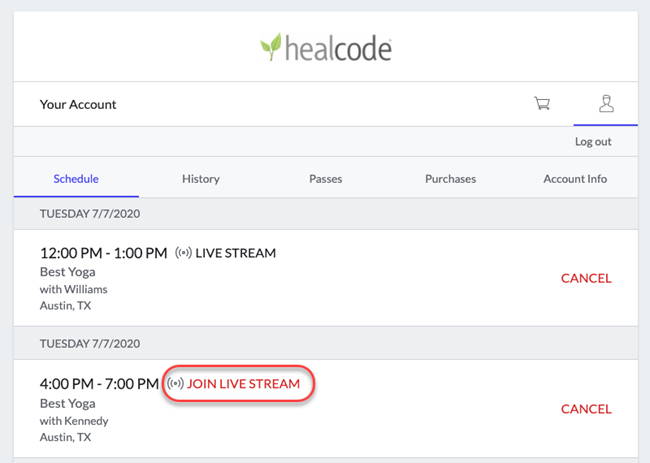Join live stream for Kennedy's class
650x463 pixels.
coord(243,383)
